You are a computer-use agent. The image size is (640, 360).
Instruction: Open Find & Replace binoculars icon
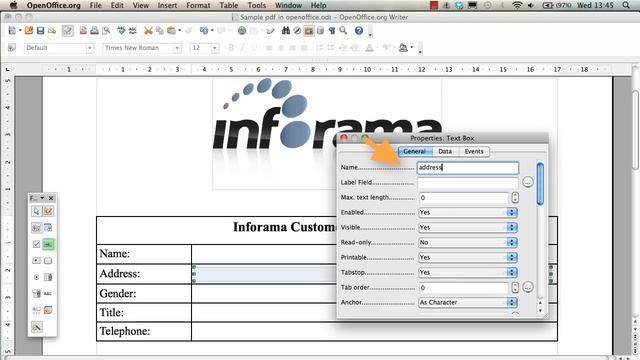(x=286, y=31)
